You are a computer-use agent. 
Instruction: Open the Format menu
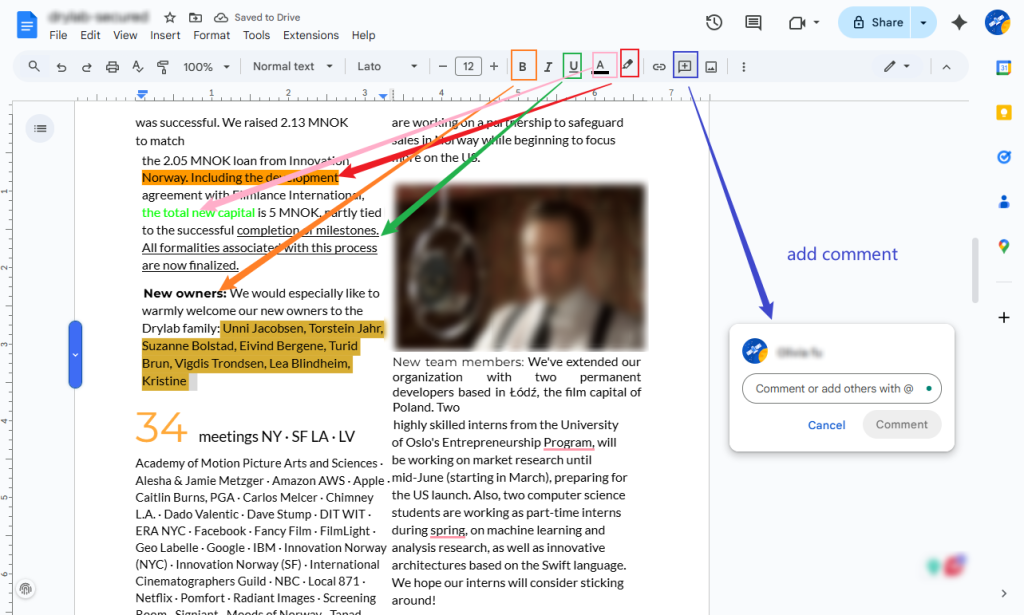coord(211,34)
